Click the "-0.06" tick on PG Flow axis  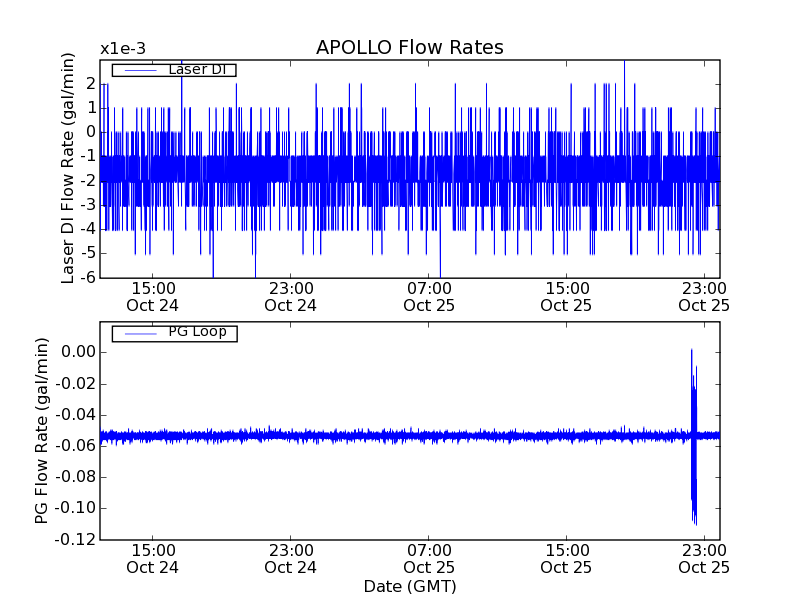(x=76, y=445)
